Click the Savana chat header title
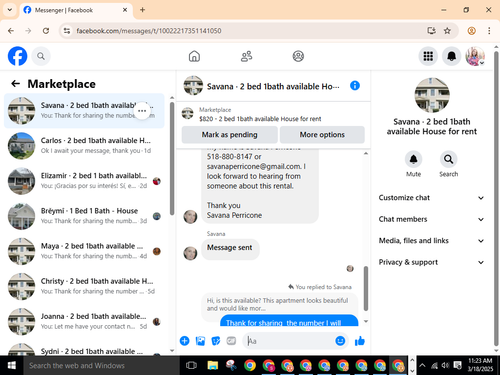 click(273, 86)
